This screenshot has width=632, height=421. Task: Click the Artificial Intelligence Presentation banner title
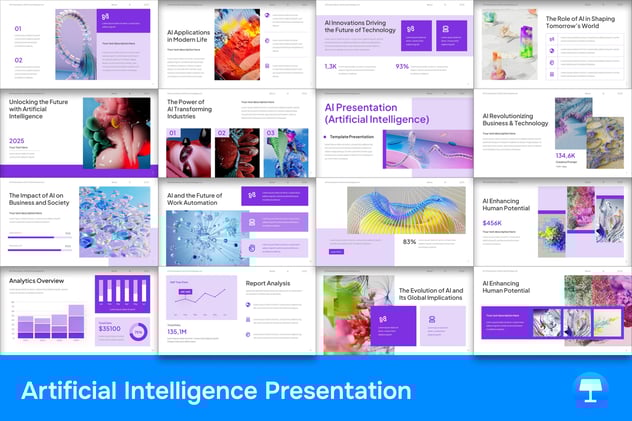point(215,391)
